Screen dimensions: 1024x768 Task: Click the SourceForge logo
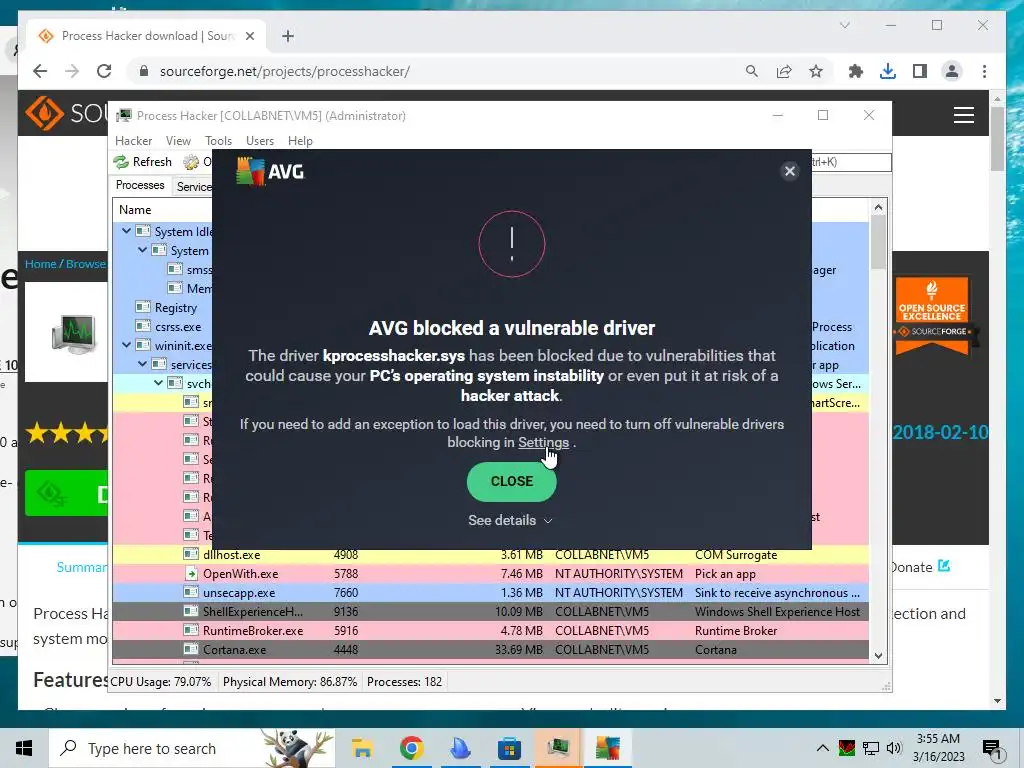coord(66,113)
